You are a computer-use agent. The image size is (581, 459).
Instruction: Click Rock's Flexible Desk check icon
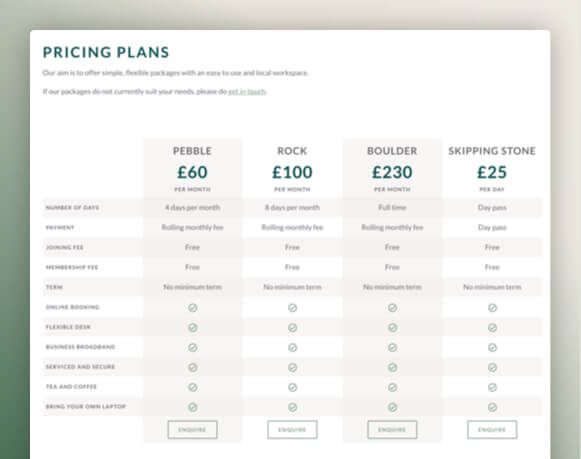pos(292,327)
